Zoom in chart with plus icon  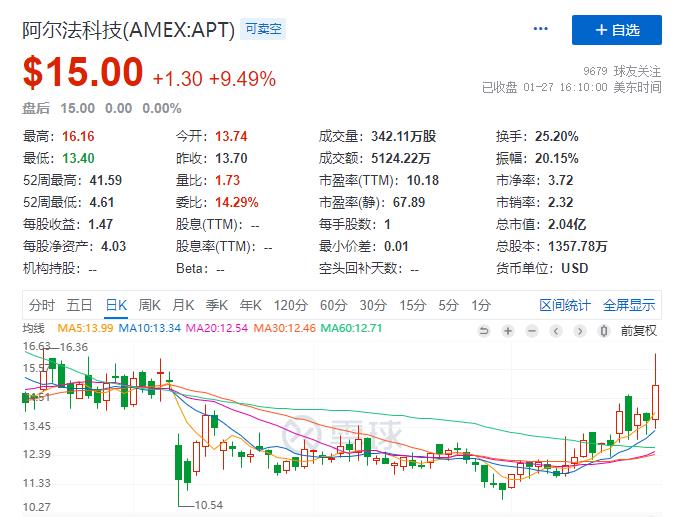pyautogui.click(x=507, y=331)
